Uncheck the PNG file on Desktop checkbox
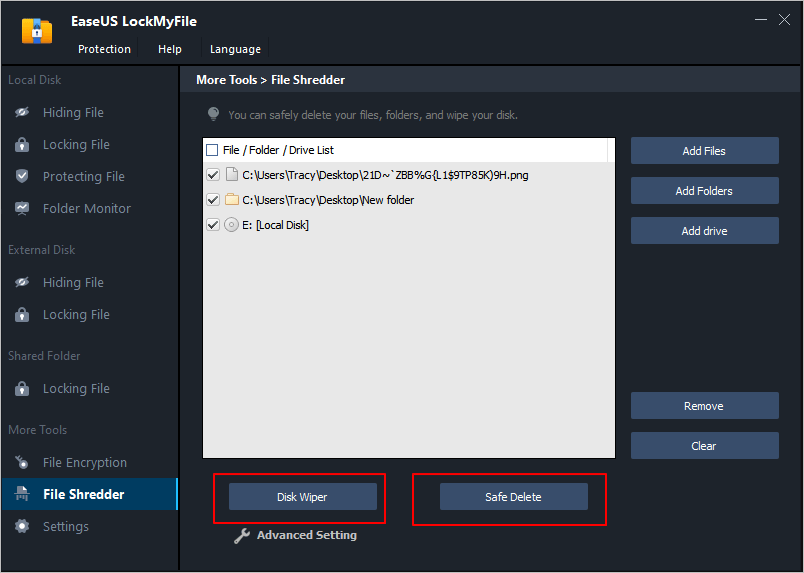 [212, 175]
